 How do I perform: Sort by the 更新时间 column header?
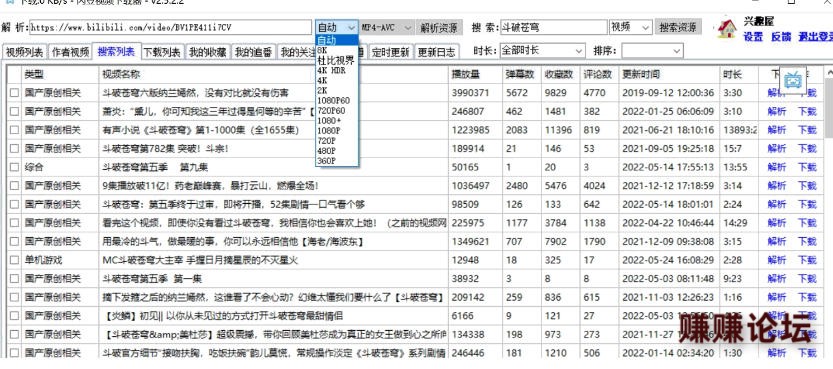click(x=669, y=74)
